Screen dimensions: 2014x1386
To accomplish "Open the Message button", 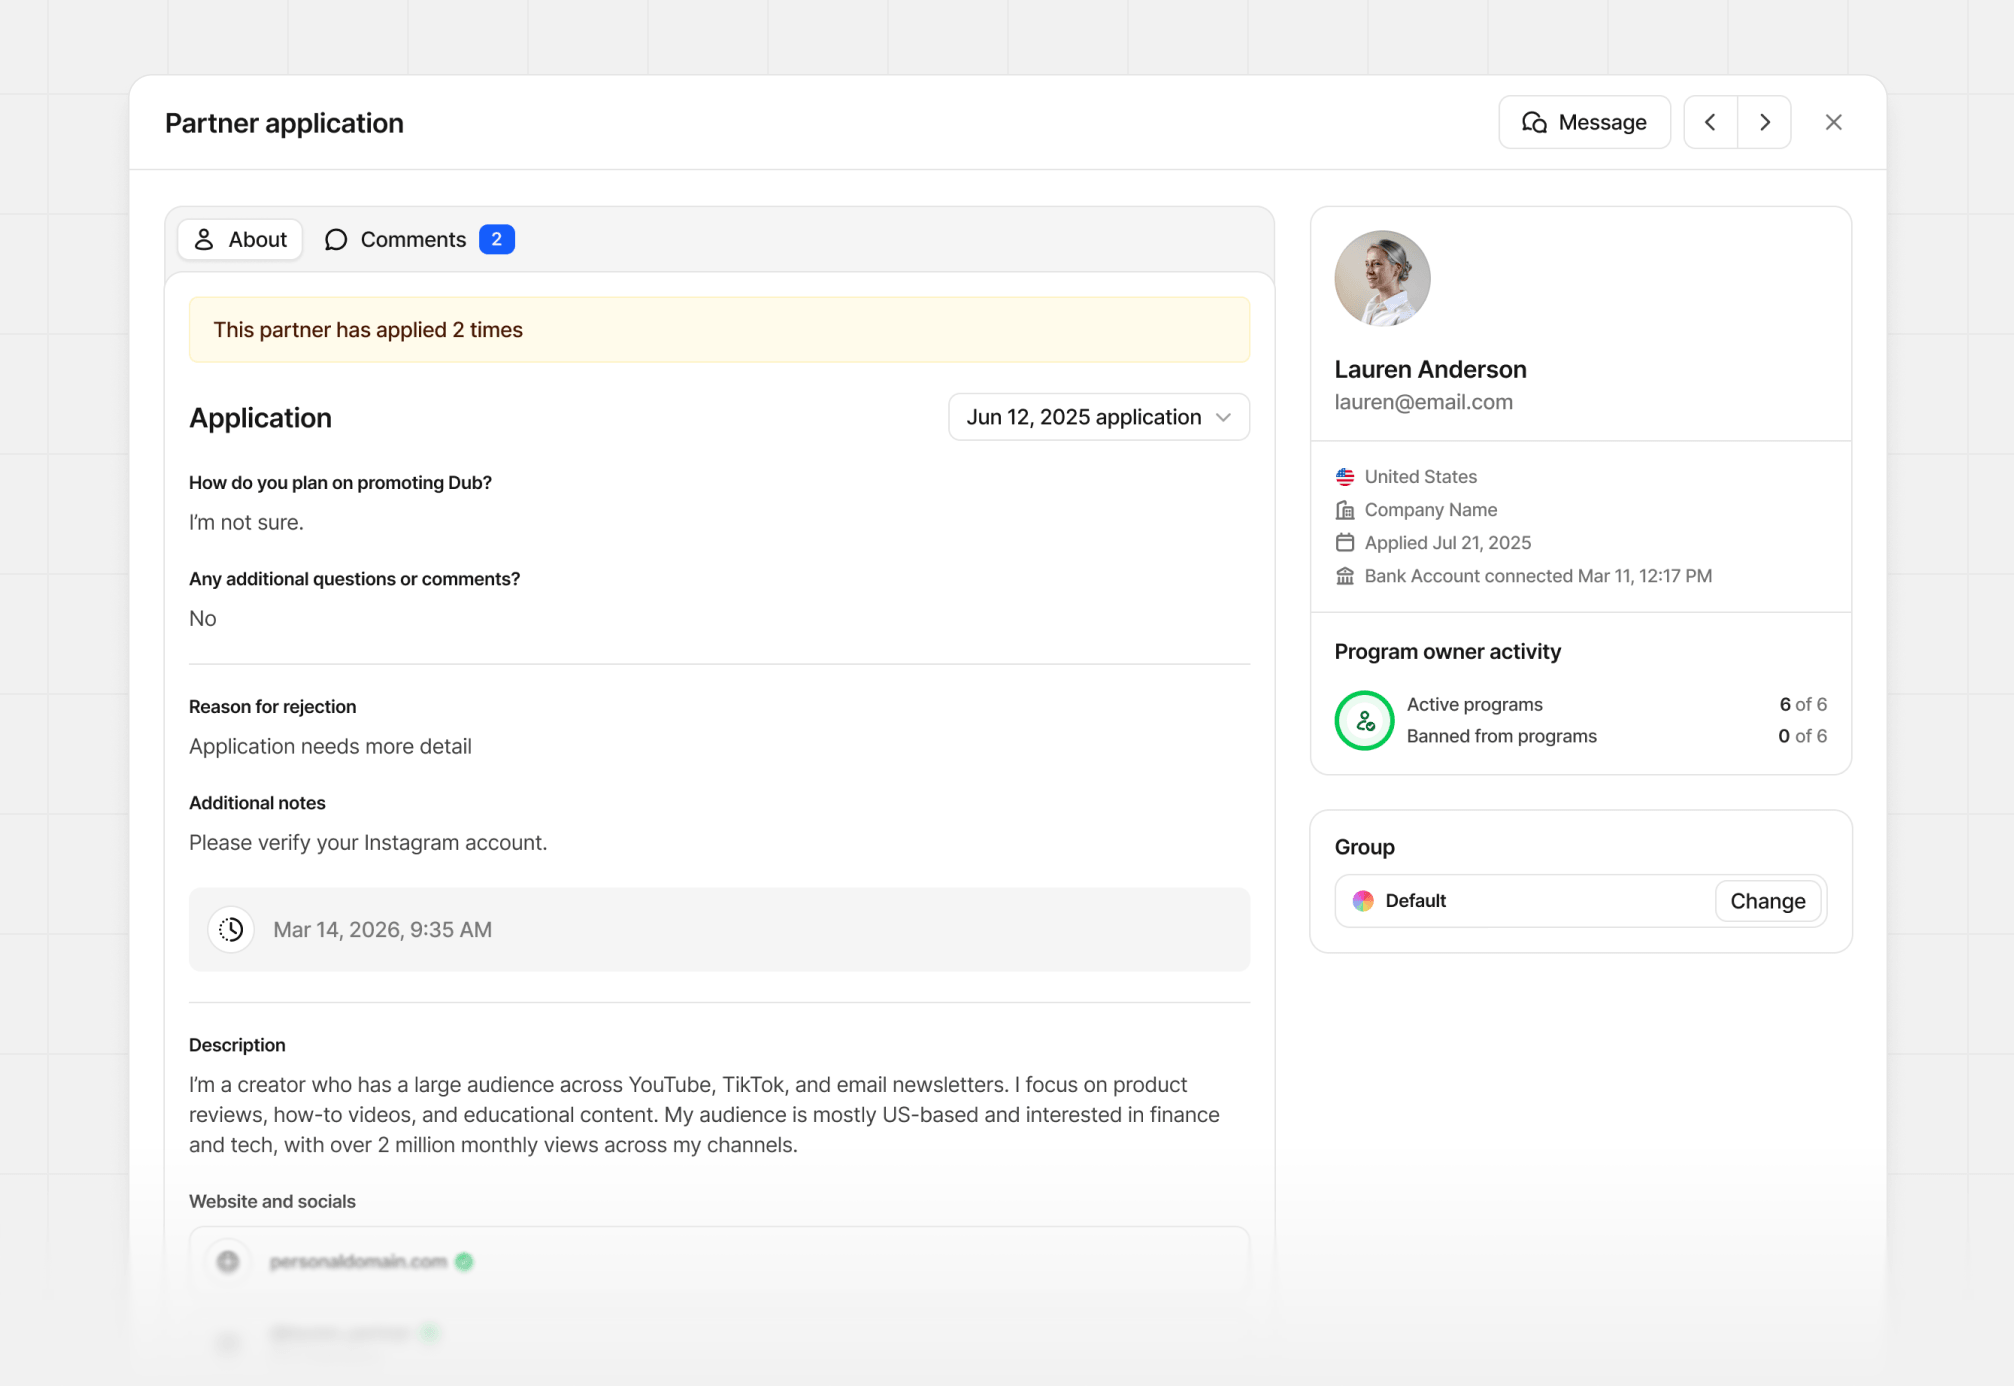I will click(1584, 122).
